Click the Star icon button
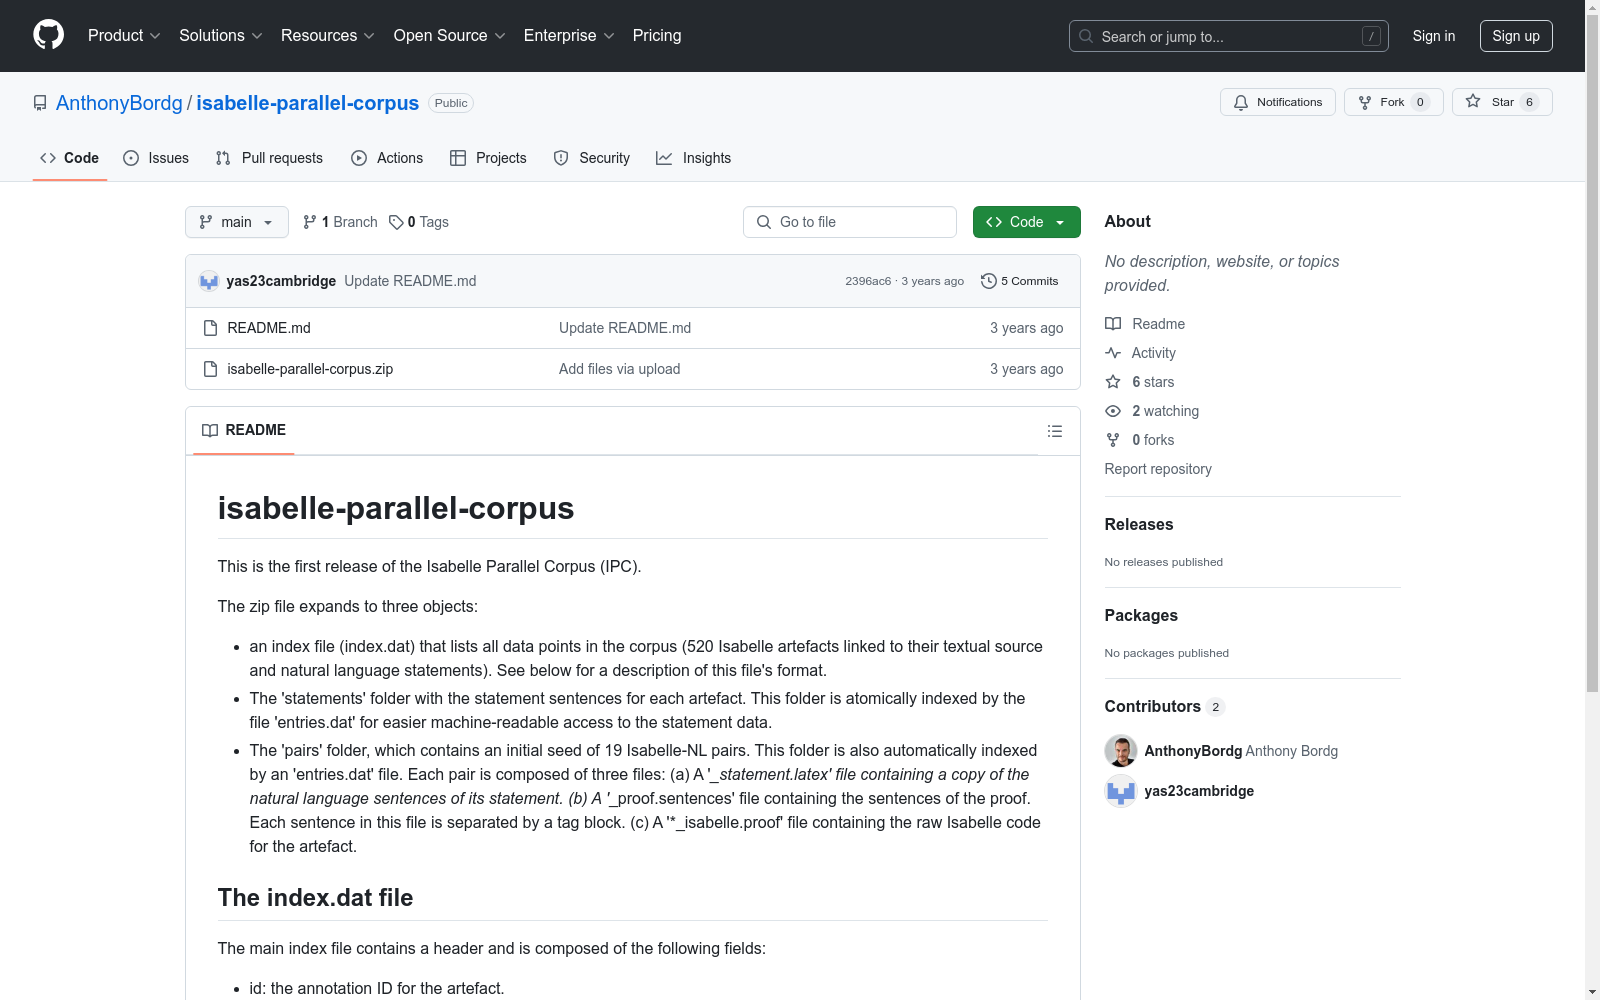 coord(1473,102)
